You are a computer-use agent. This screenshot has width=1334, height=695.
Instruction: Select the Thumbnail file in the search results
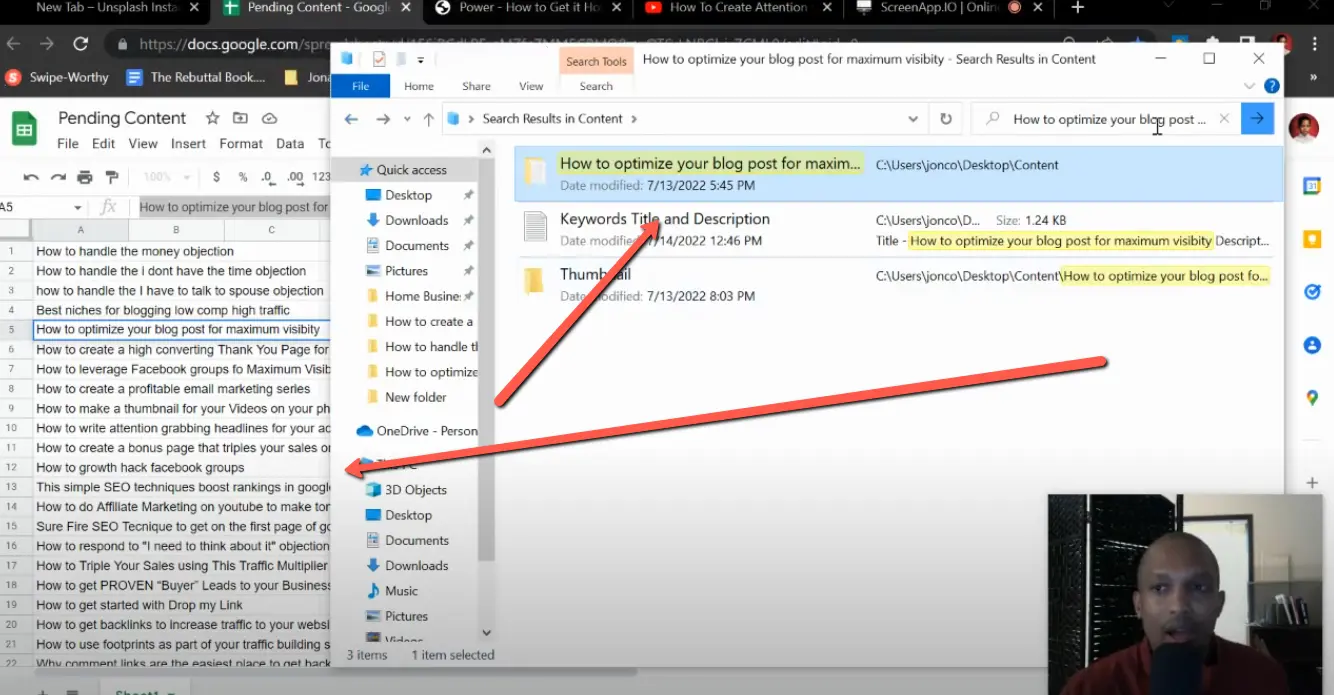pyautogui.click(x=596, y=273)
